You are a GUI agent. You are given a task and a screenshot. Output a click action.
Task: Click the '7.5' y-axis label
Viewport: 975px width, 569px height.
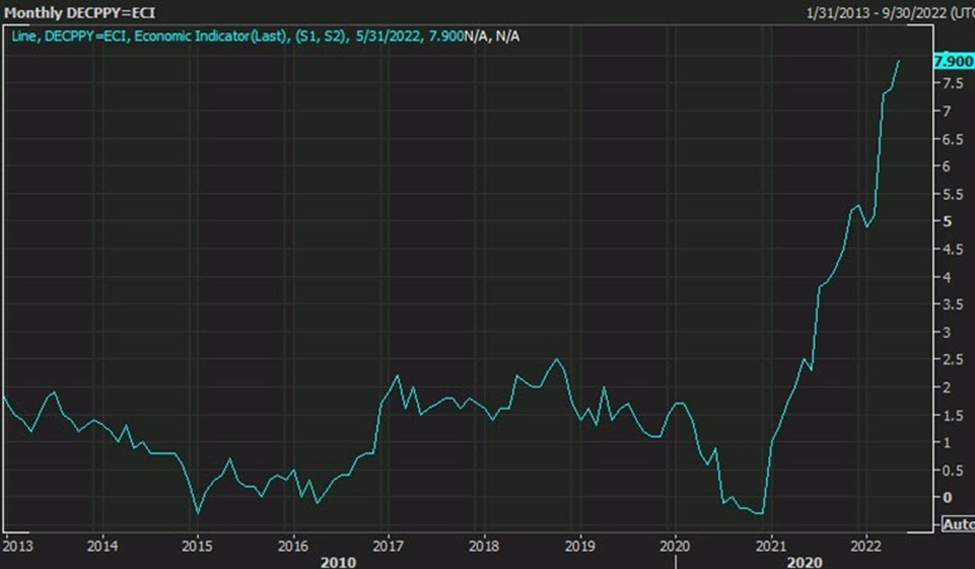click(x=953, y=83)
